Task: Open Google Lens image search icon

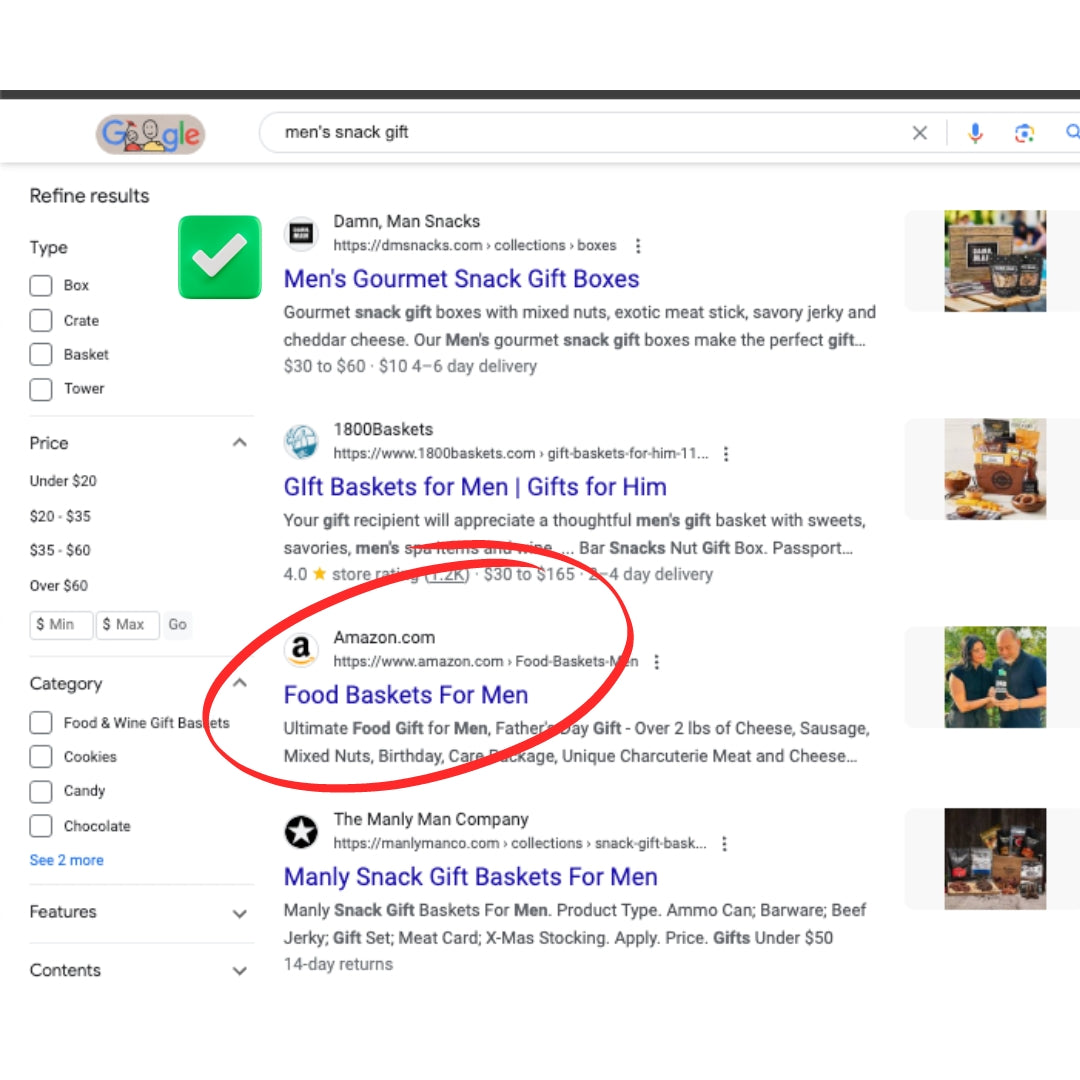Action: [1024, 133]
